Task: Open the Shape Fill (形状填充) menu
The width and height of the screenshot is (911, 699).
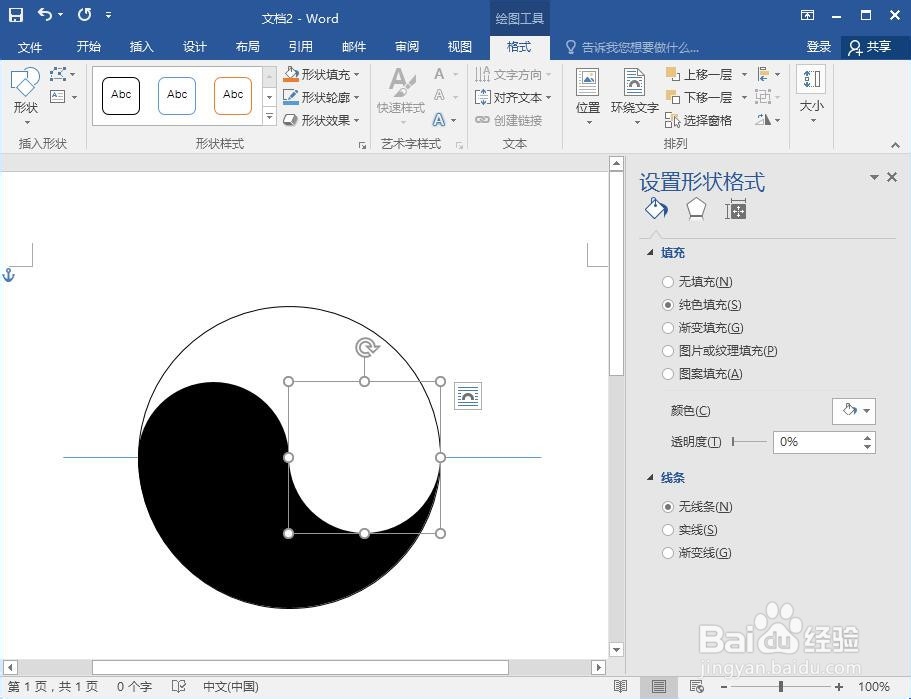Action: pyautogui.click(x=321, y=73)
